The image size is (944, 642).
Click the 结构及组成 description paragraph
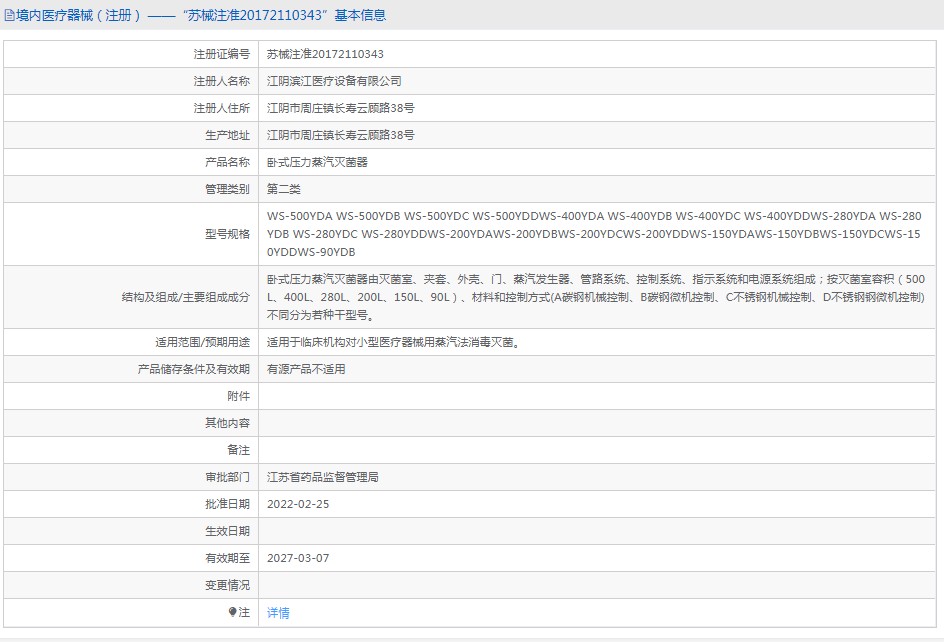click(596, 297)
